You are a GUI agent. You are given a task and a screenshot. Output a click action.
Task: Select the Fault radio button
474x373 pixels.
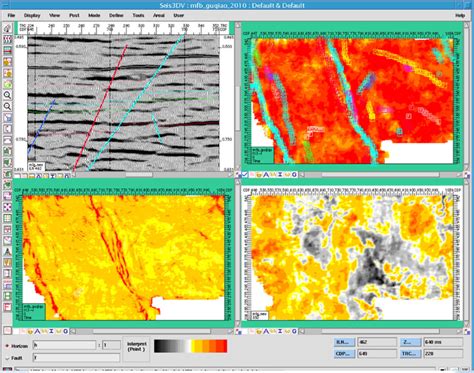7,358
